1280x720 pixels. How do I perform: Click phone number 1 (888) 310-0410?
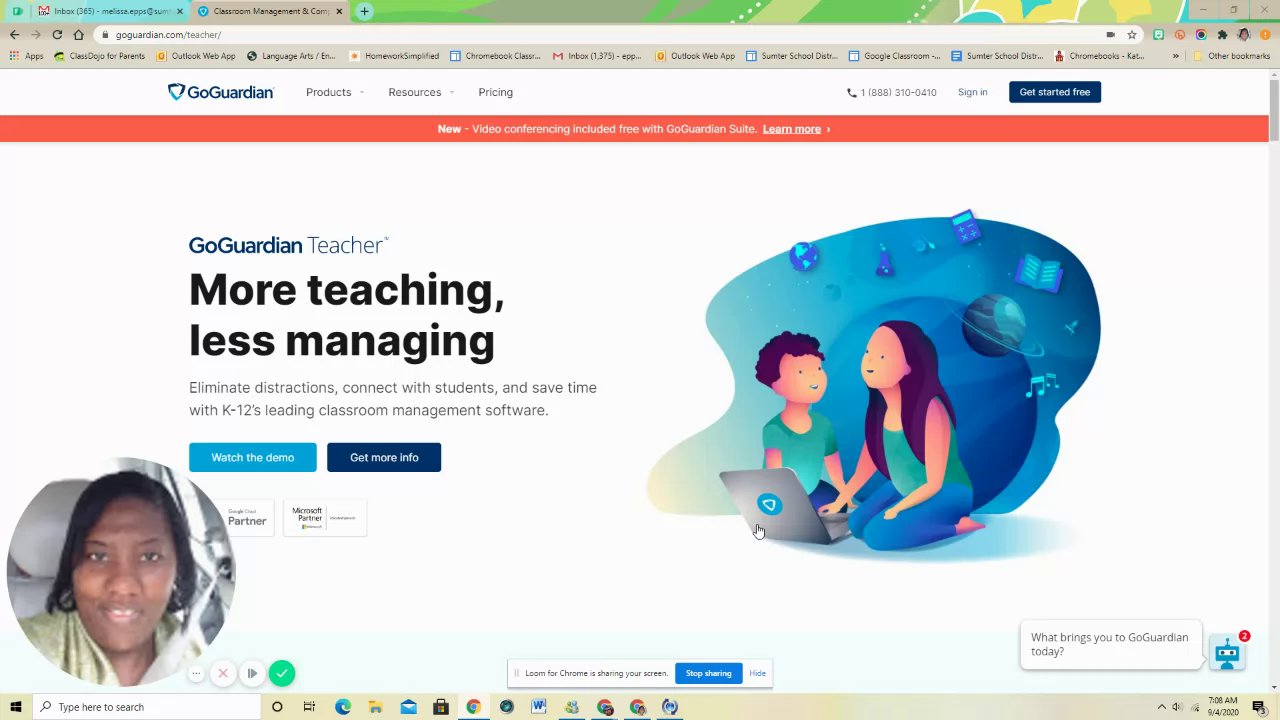(892, 92)
